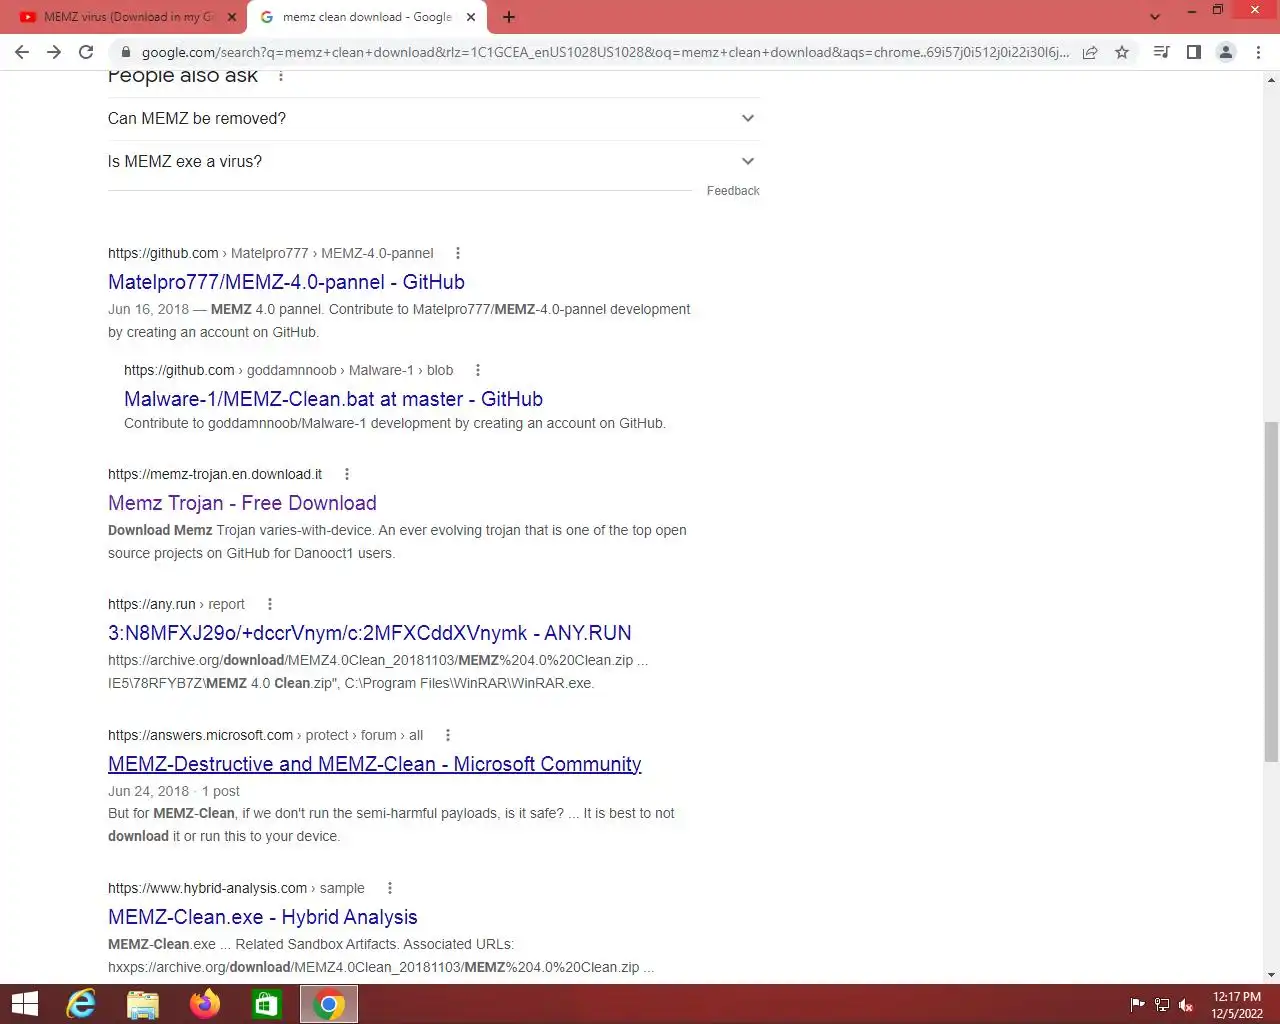Click the site lock icon in address bar
1280x1024 pixels.
(x=125, y=52)
